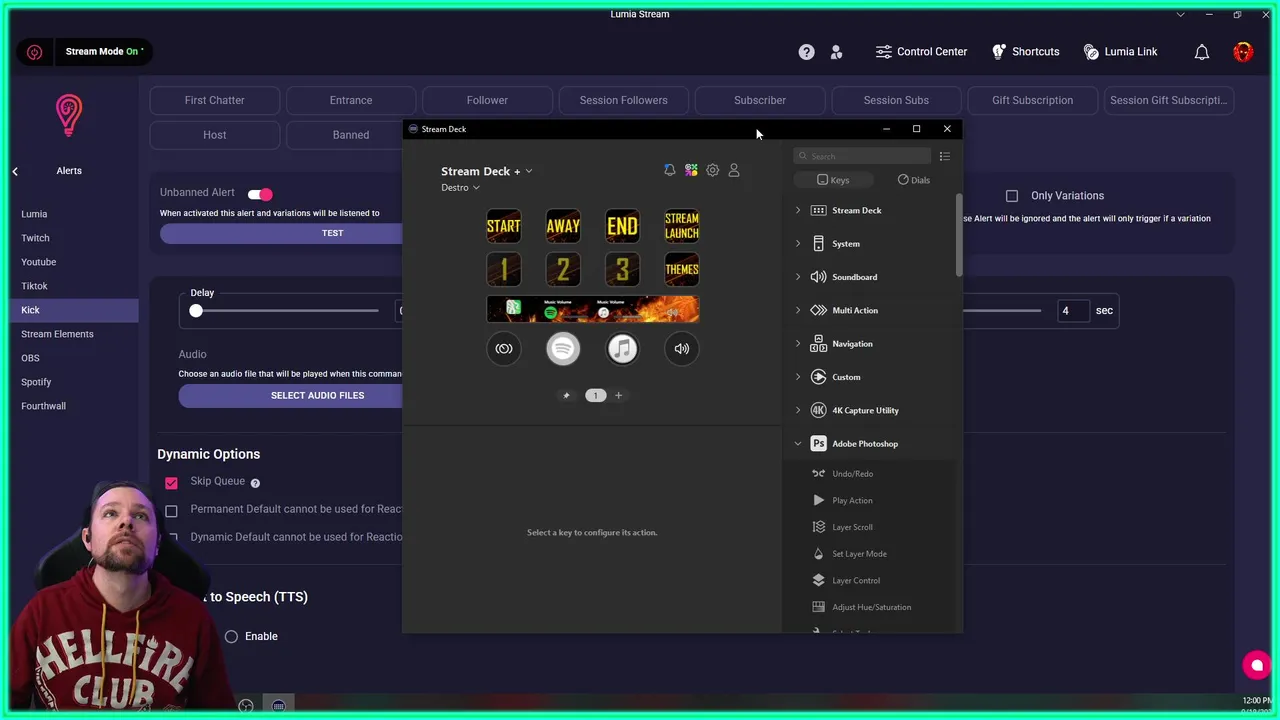Click the Stream Deck page 1 indicator

click(x=595, y=396)
